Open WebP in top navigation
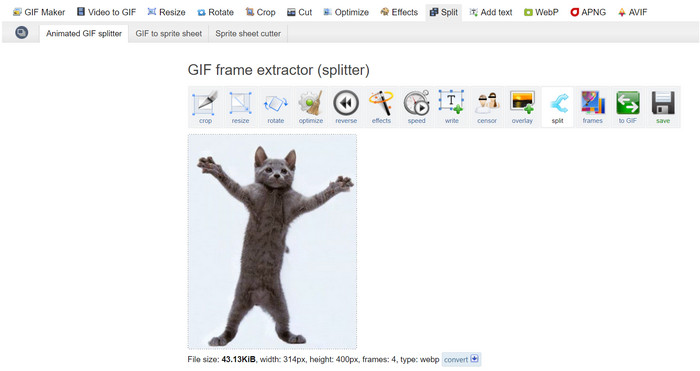Image resolution: width=700 pixels, height=371 pixels. [541, 12]
